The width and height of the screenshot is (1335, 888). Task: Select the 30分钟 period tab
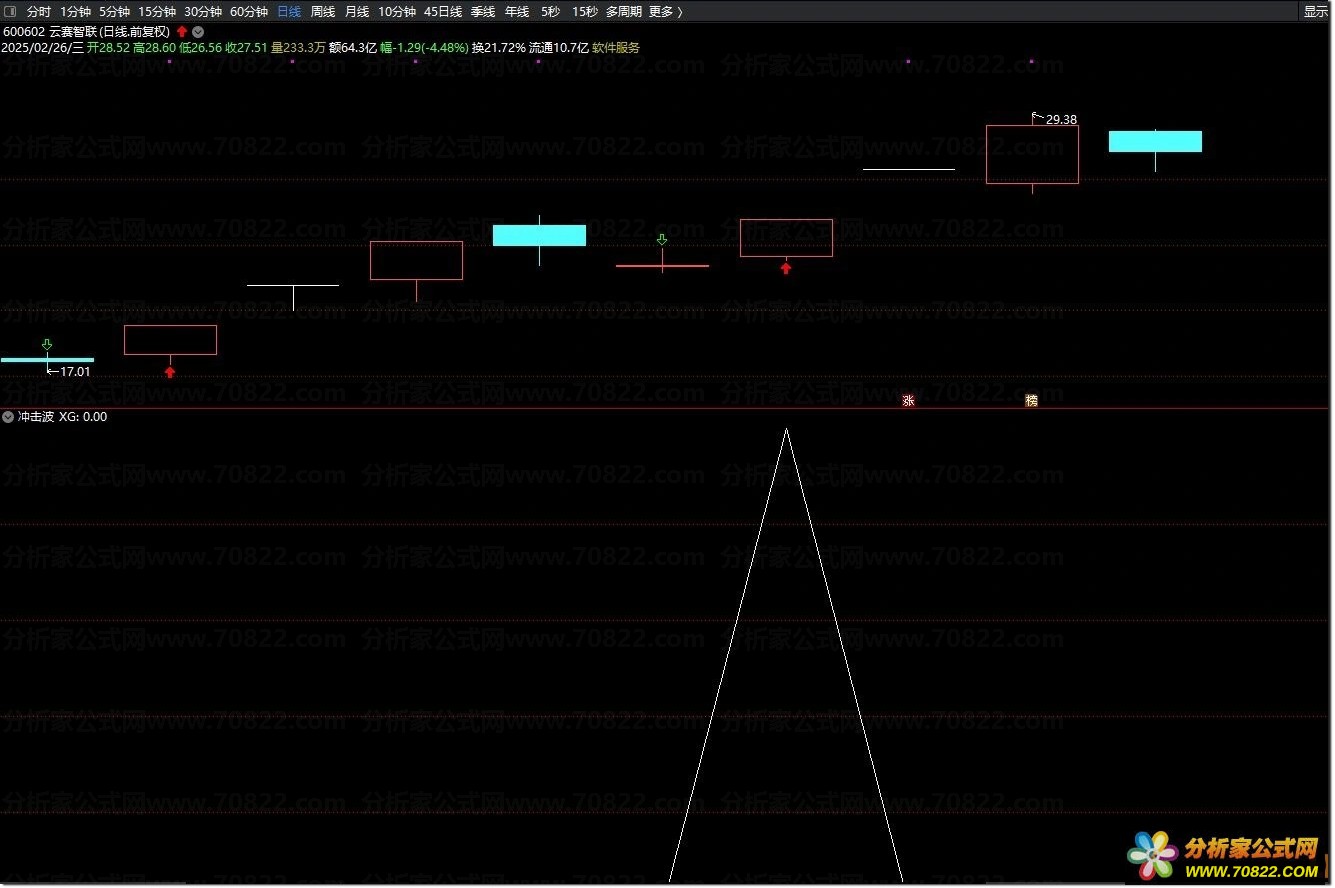pos(203,12)
